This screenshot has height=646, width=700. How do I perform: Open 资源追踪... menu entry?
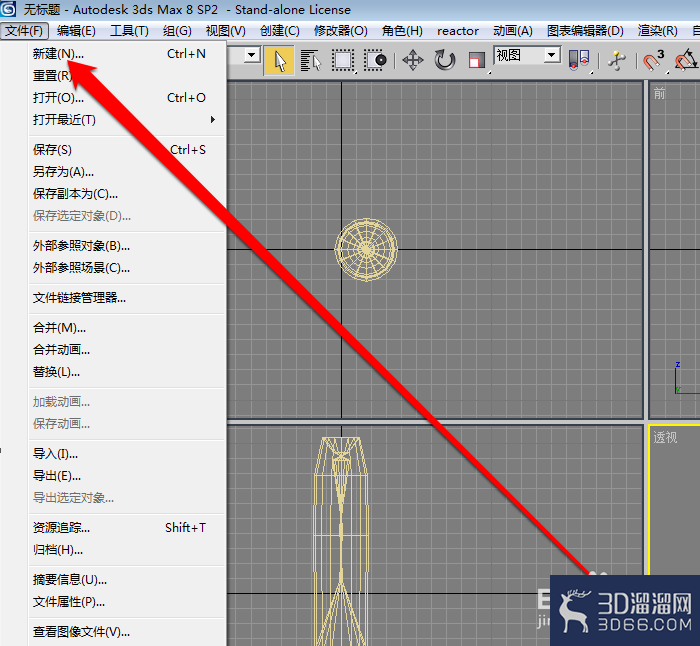click(127, 528)
